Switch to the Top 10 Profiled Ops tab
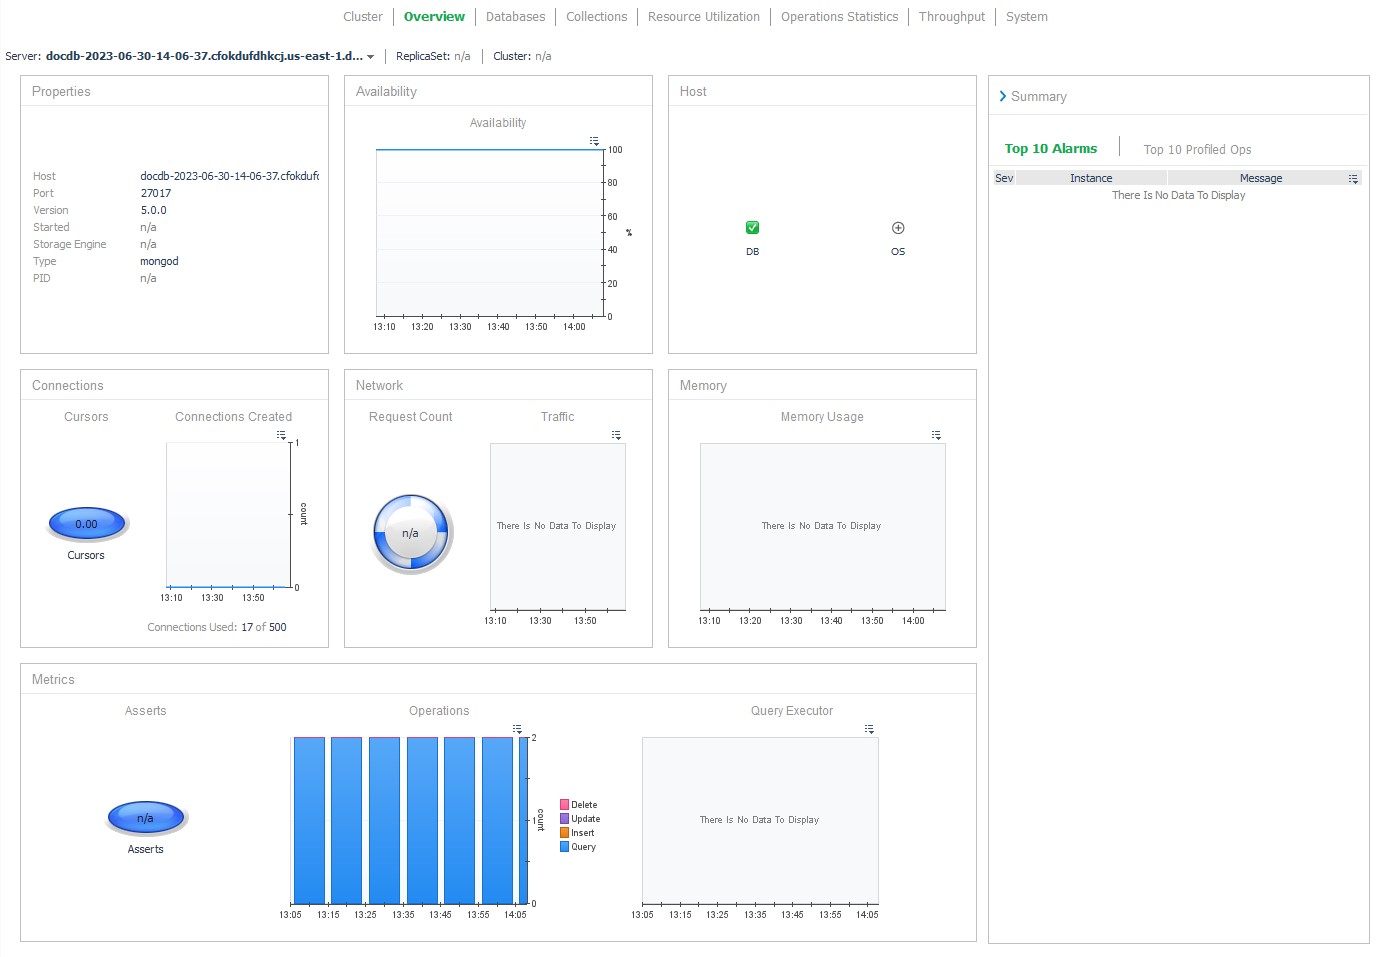1380x957 pixels. [1197, 149]
